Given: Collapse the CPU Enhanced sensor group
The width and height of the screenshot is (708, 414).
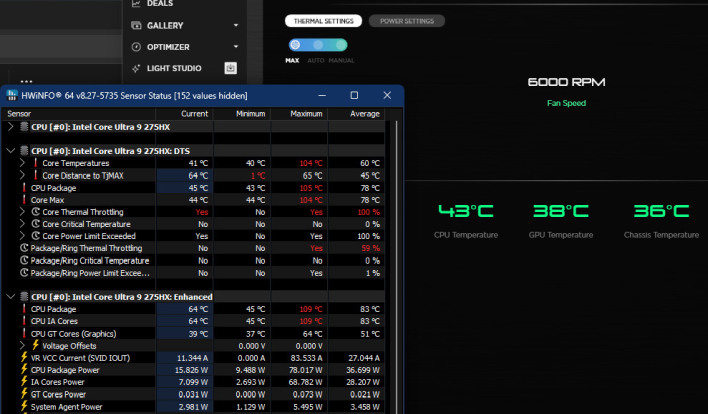Looking at the screenshot, I should (x=11, y=297).
